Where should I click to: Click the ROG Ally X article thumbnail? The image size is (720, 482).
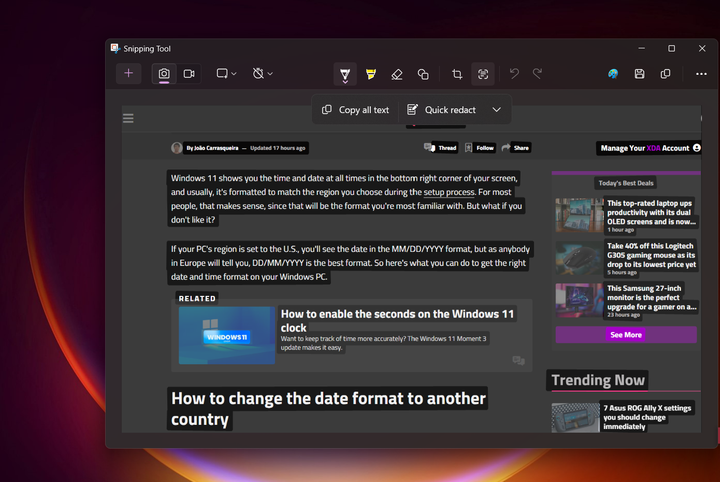575,417
